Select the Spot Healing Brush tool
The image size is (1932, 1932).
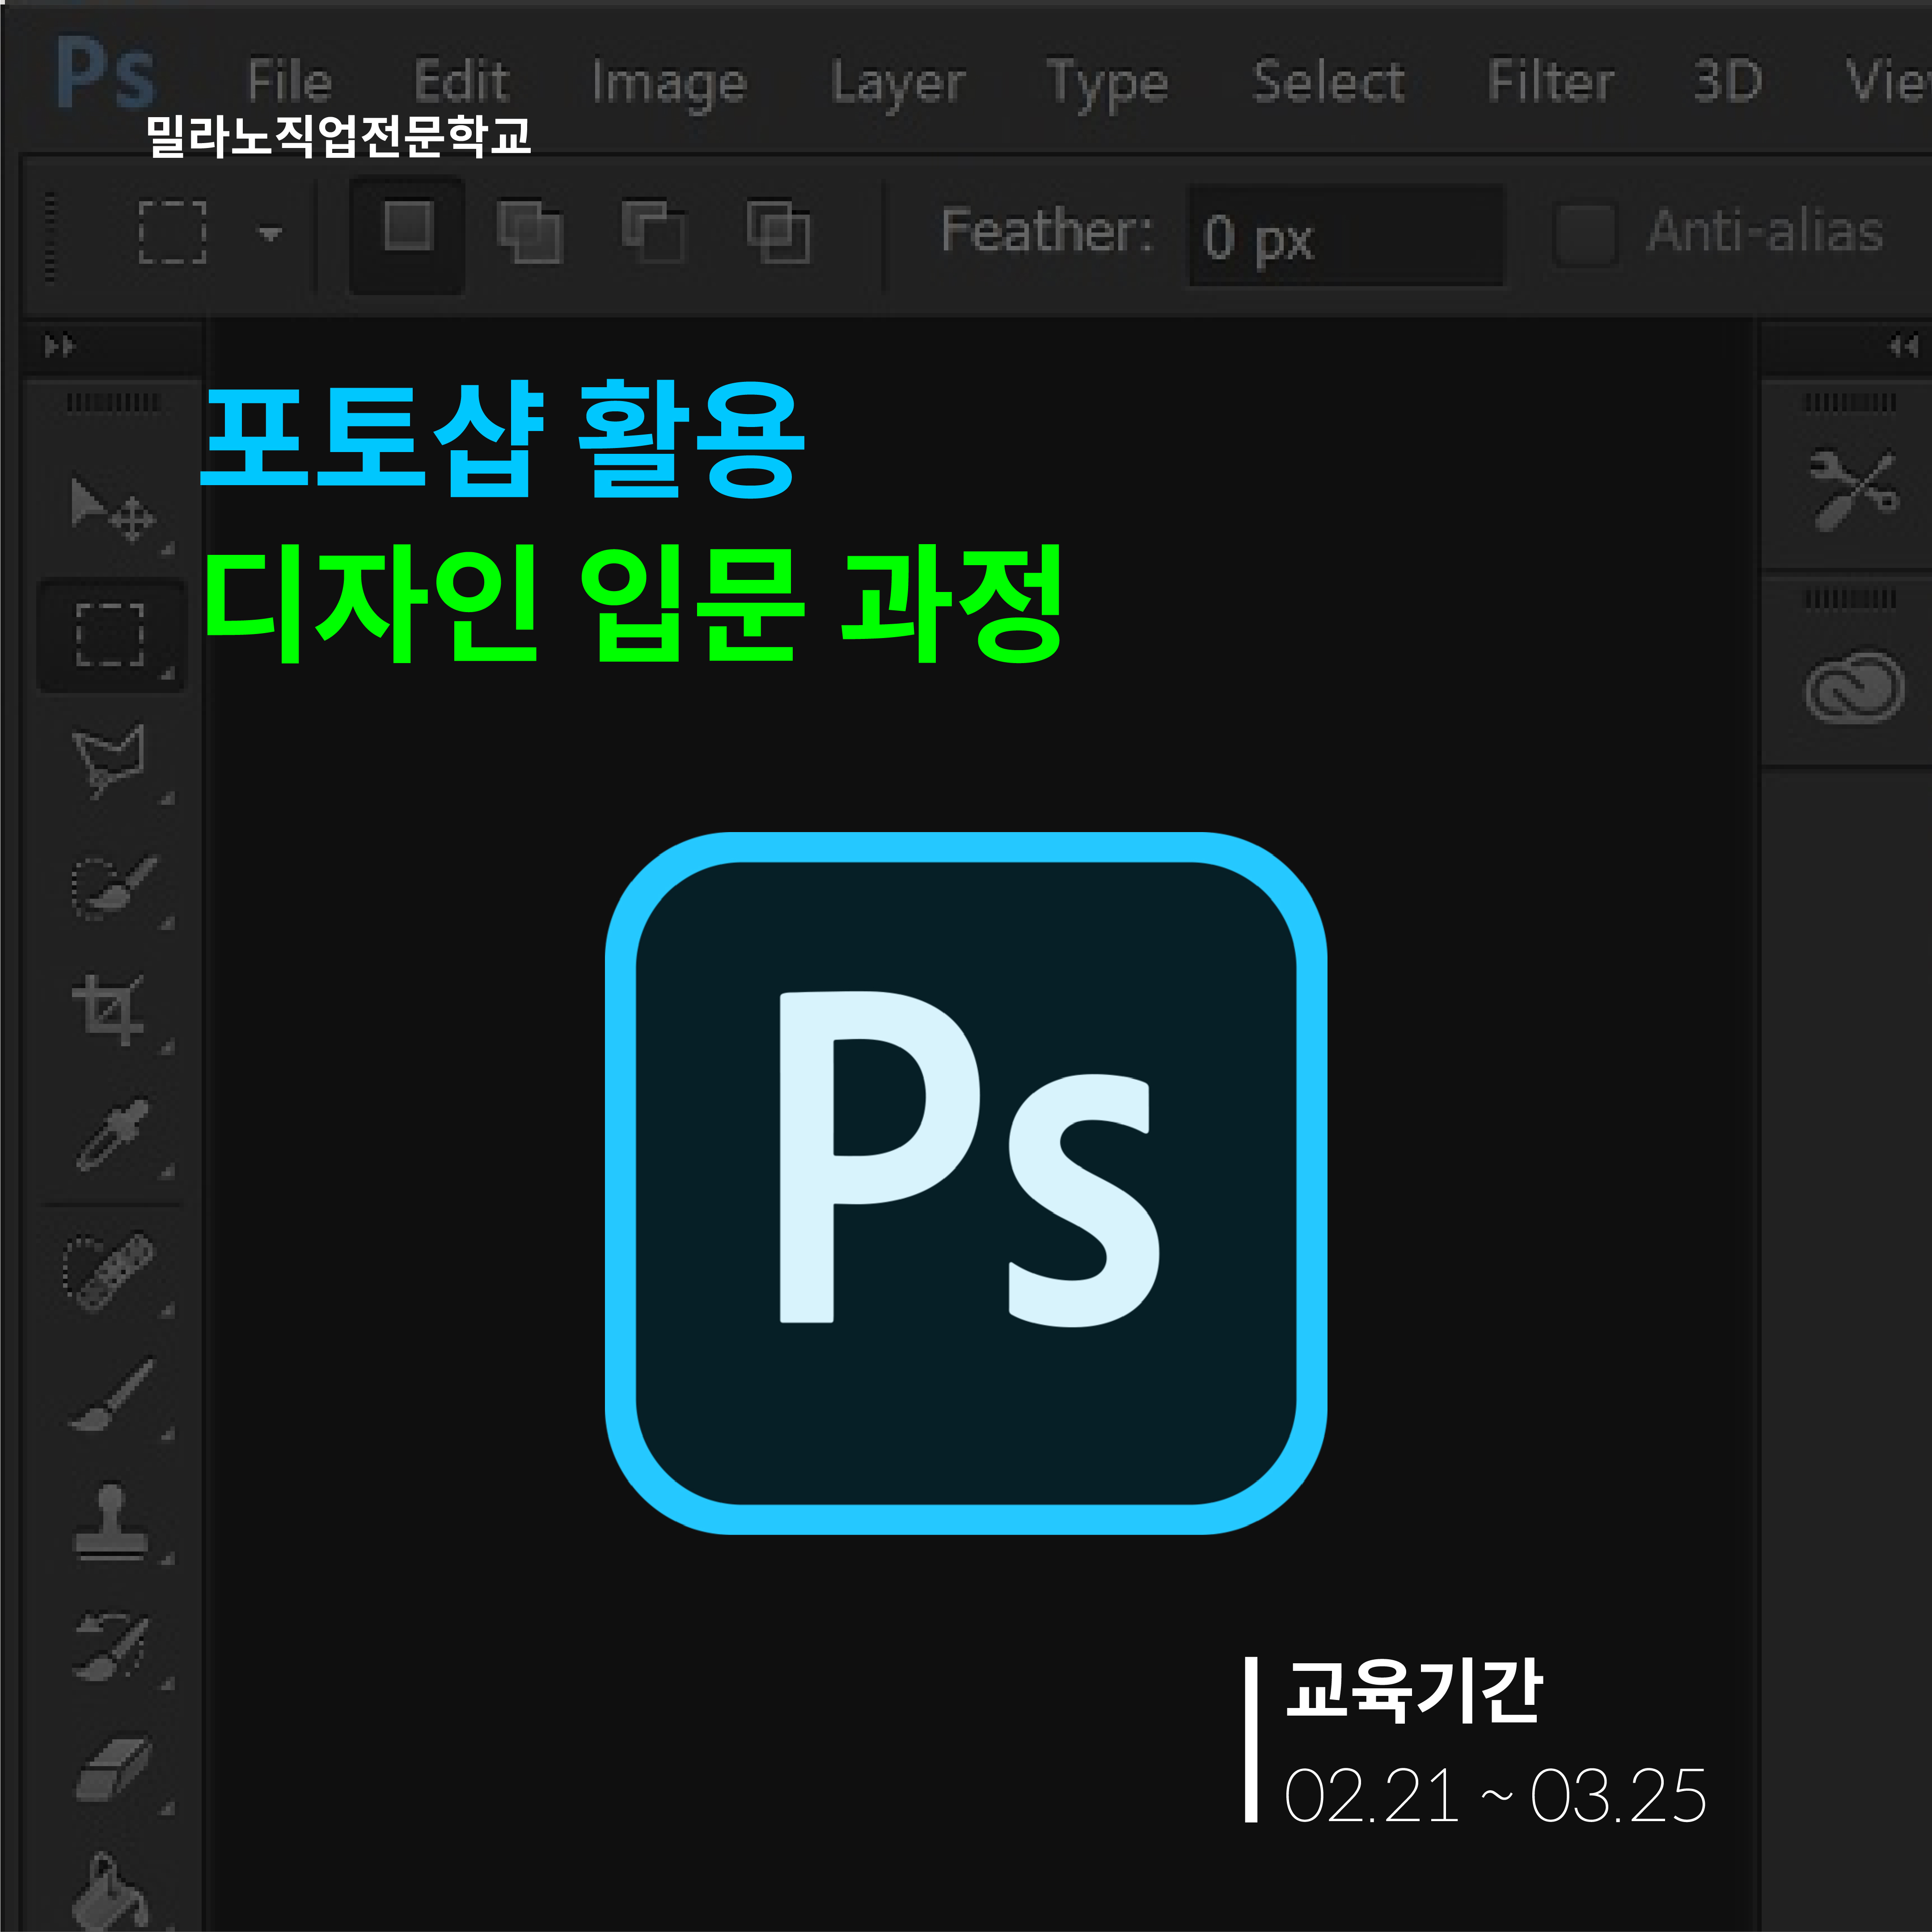point(110,1272)
